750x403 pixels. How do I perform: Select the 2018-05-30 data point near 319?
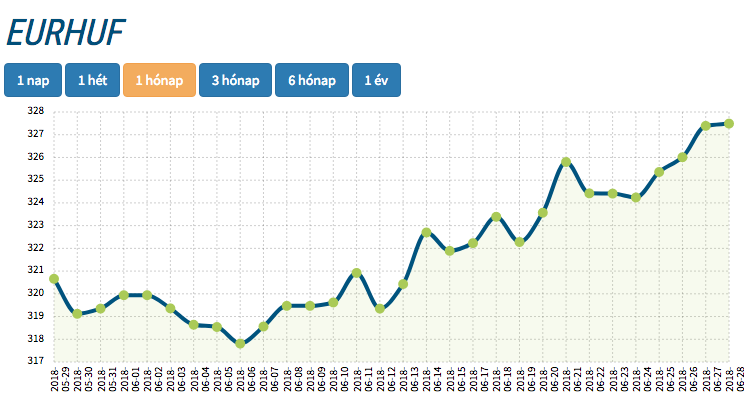(77, 314)
